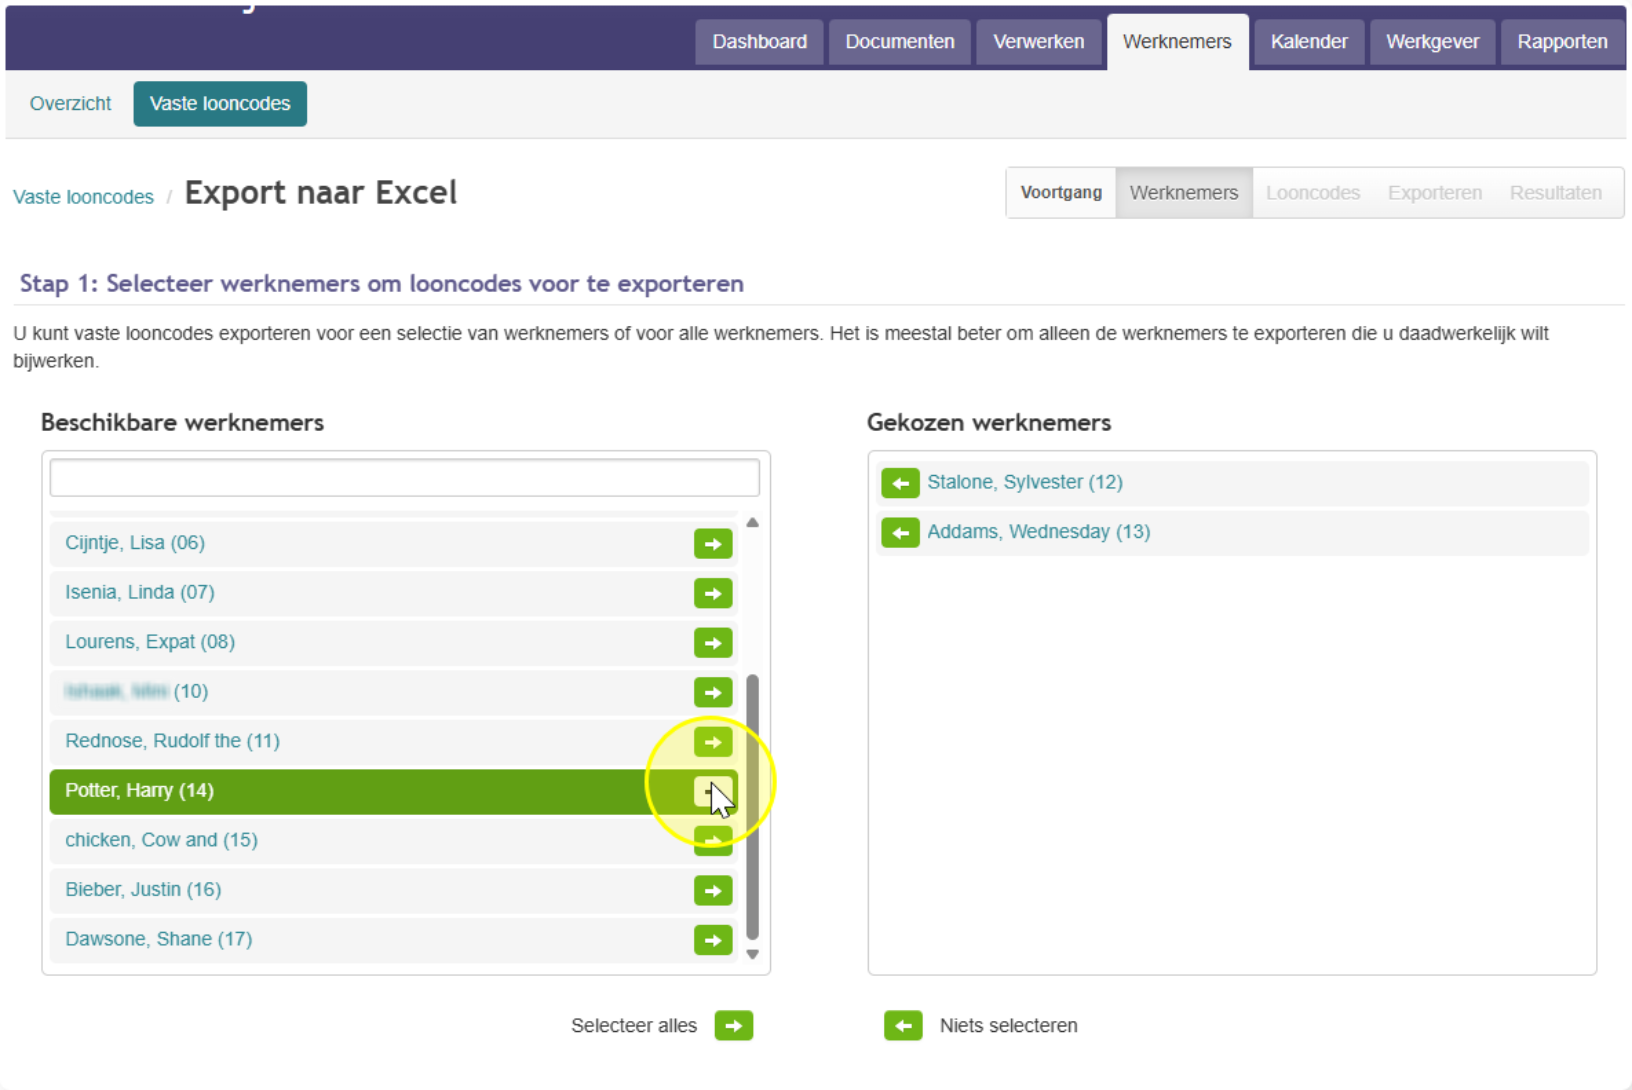Open Overzicht sub-navigation link
The height and width of the screenshot is (1090, 1632).
[70, 104]
